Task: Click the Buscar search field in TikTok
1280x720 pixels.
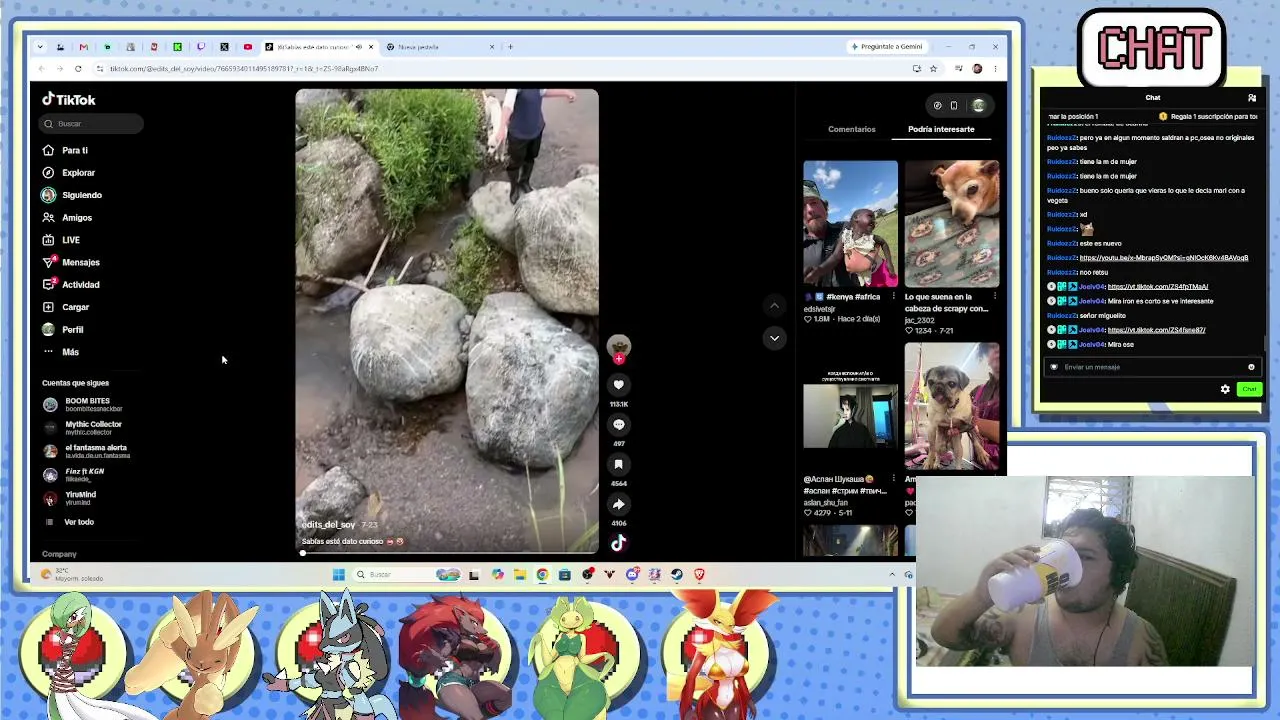Action: pyautogui.click(x=92, y=124)
